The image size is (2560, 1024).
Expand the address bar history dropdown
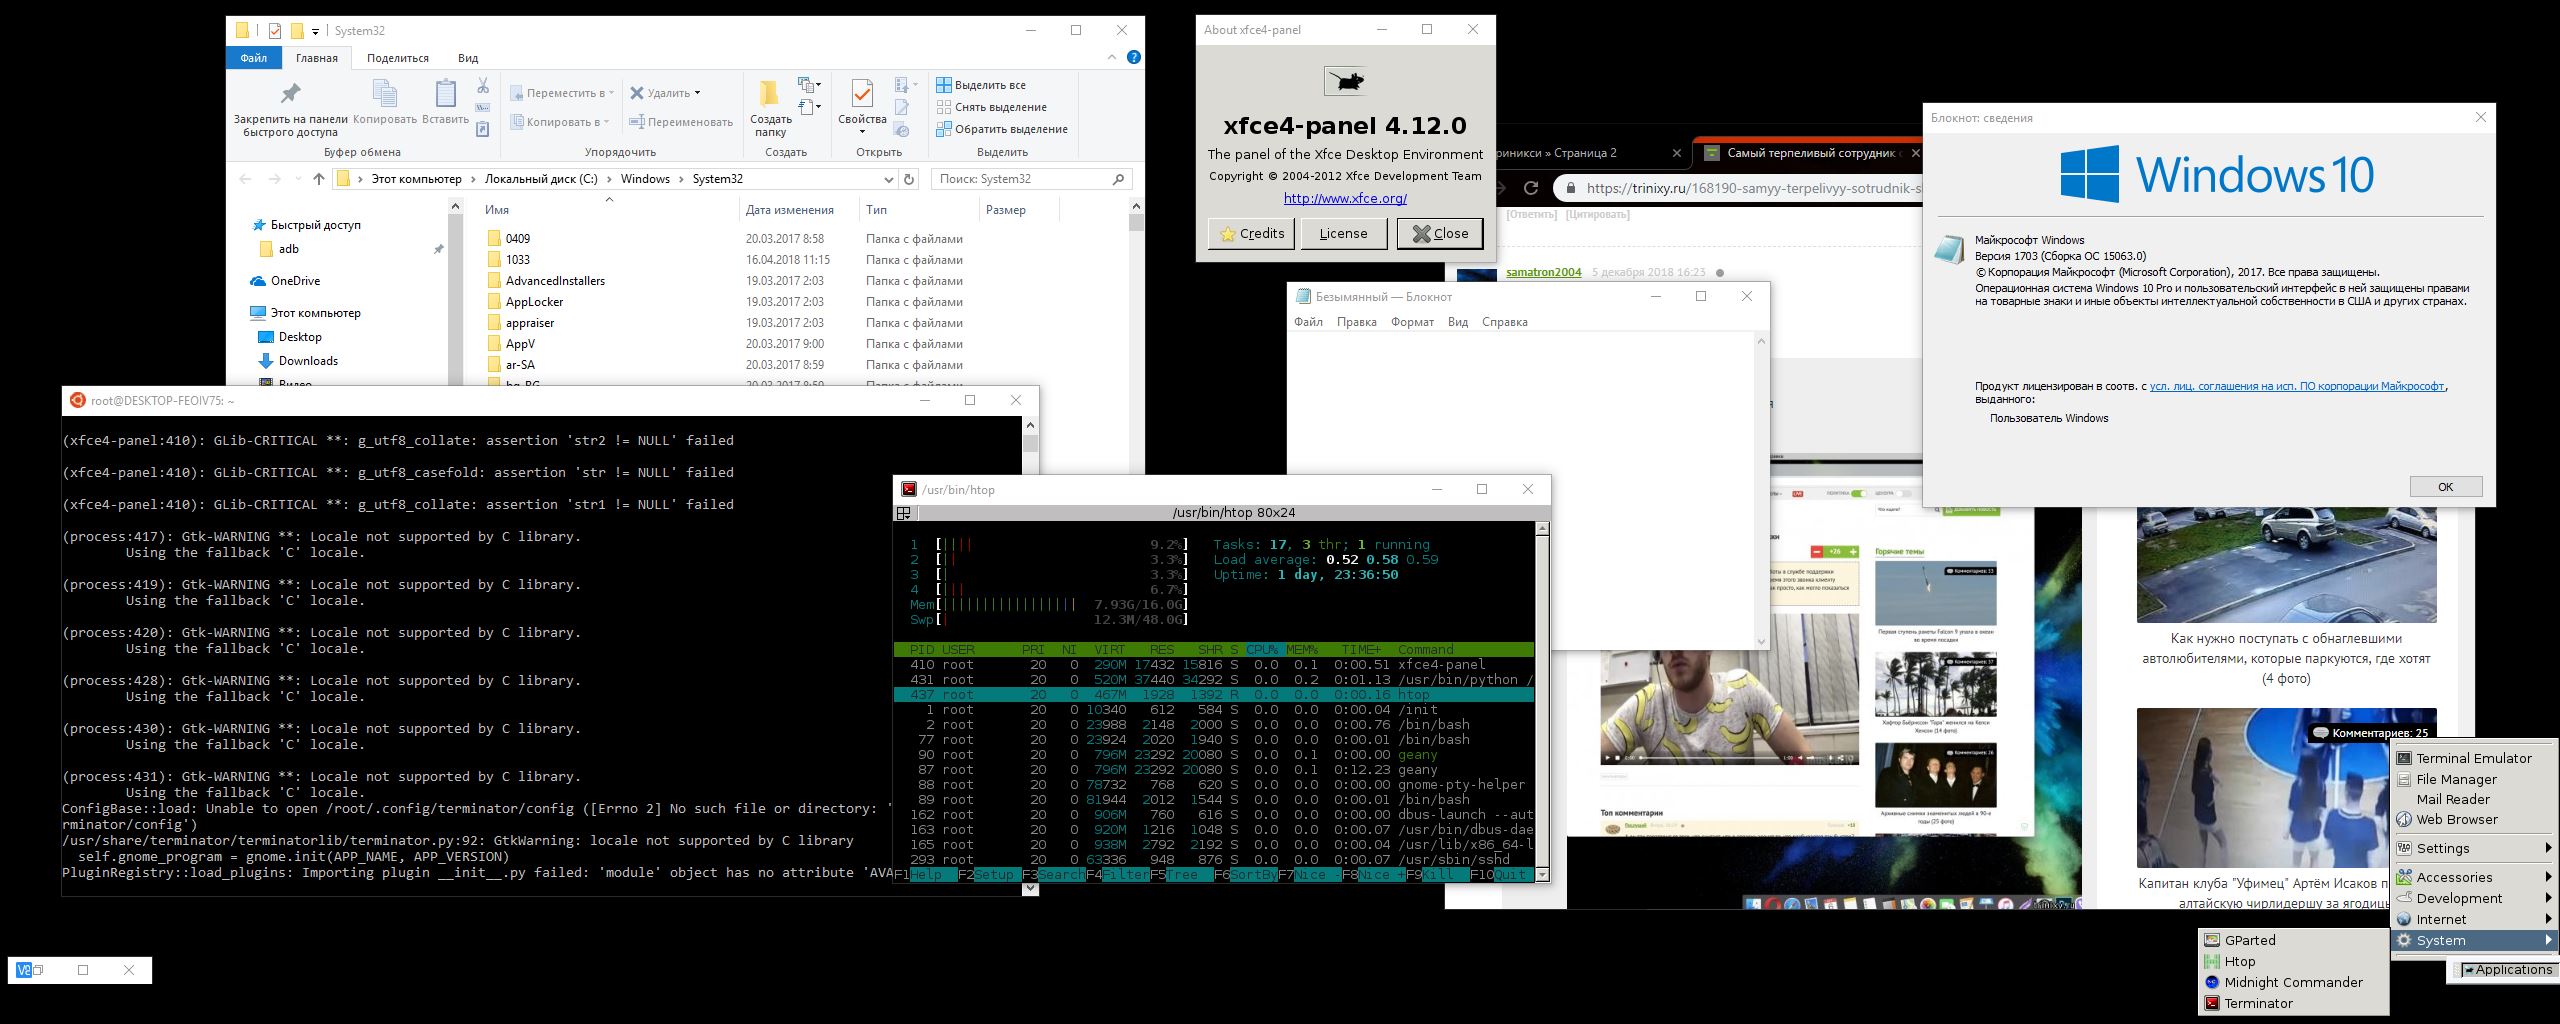pyautogui.click(x=888, y=179)
